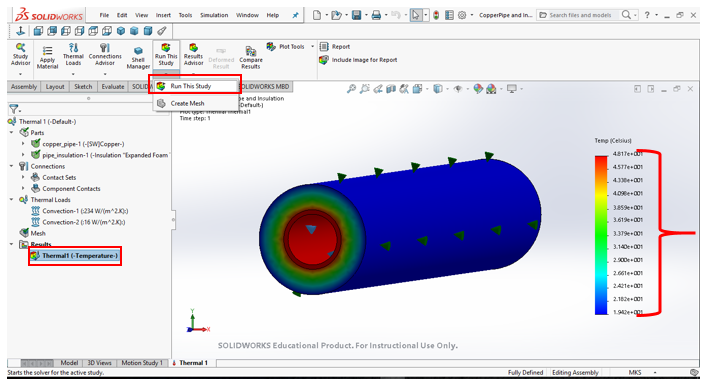Screen dimensions: 701x379
Task: Open the Tools menu
Action: [186, 15]
